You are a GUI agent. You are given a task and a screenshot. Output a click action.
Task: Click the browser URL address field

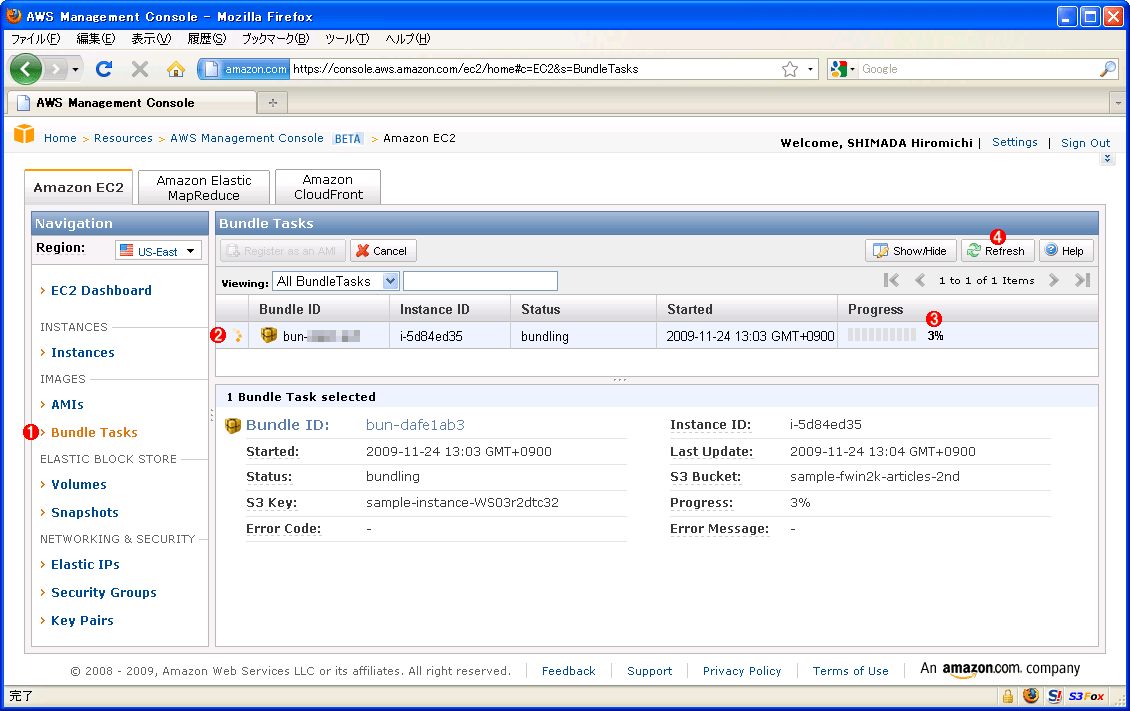click(x=535, y=69)
